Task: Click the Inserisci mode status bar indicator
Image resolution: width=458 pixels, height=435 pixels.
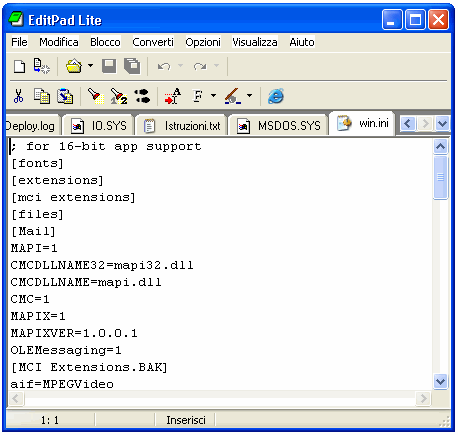Action: pos(186,420)
